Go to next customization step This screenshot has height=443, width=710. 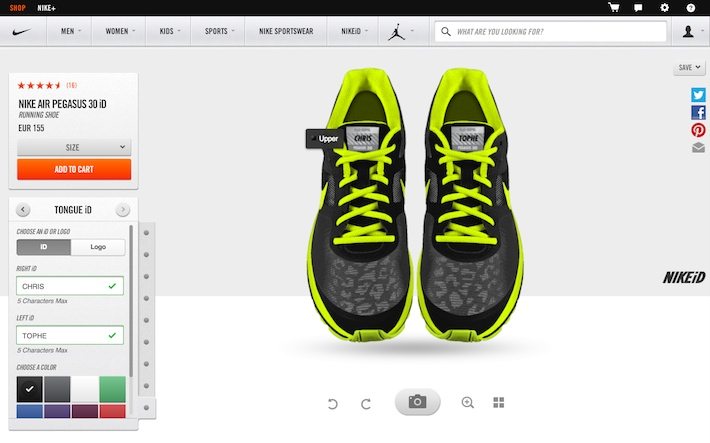click(x=123, y=210)
